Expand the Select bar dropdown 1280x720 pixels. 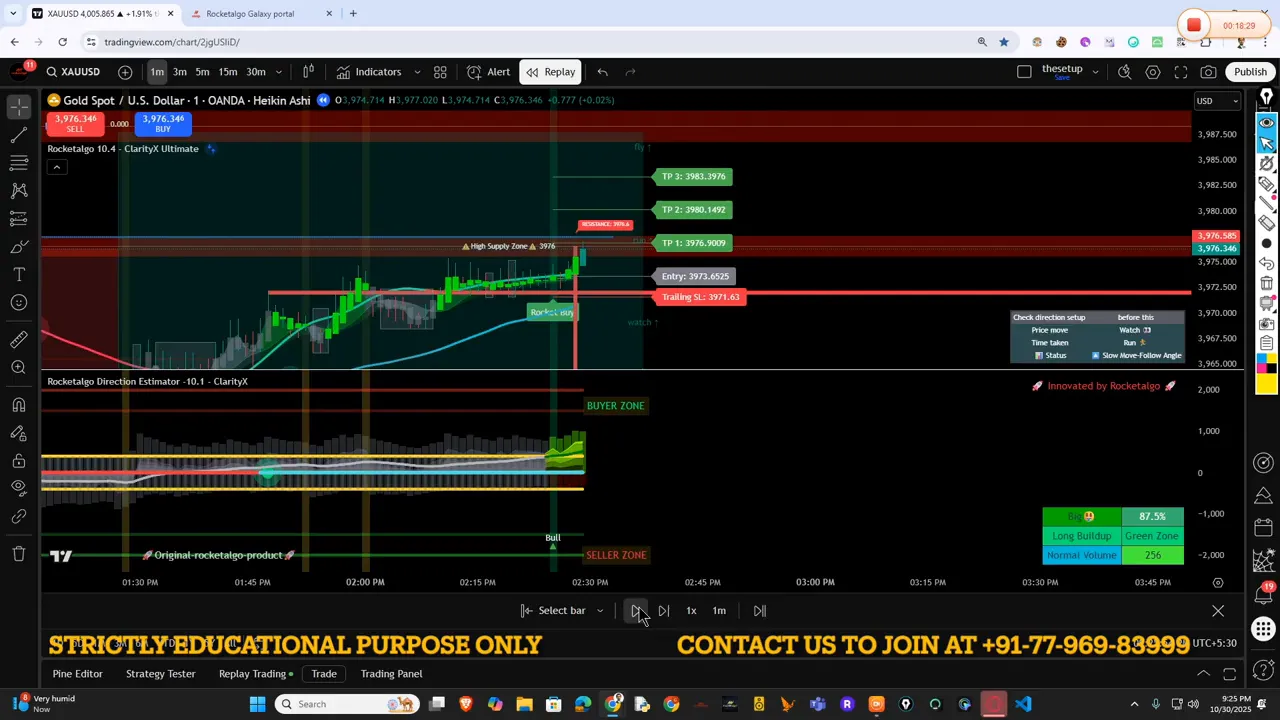(x=600, y=611)
